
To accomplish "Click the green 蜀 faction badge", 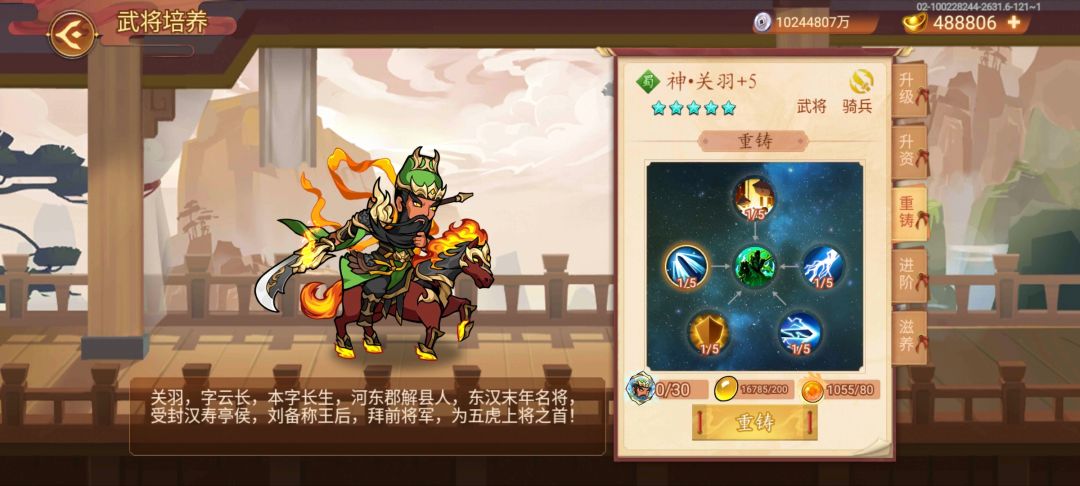I will [x=647, y=81].
